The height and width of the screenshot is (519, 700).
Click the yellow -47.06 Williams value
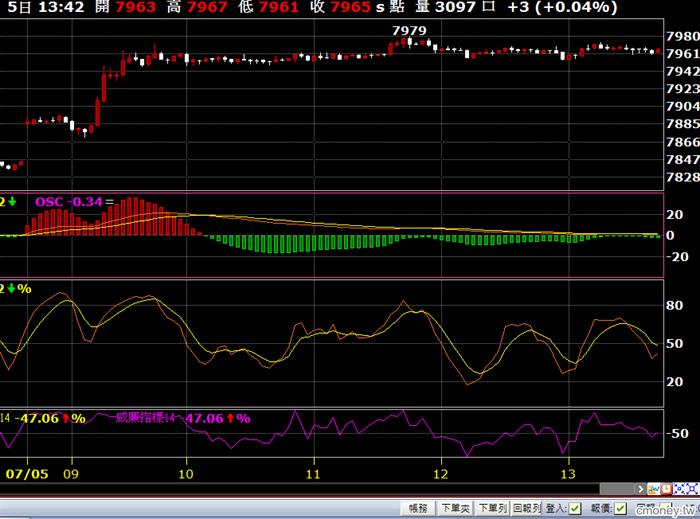click(x=37, y=418)
